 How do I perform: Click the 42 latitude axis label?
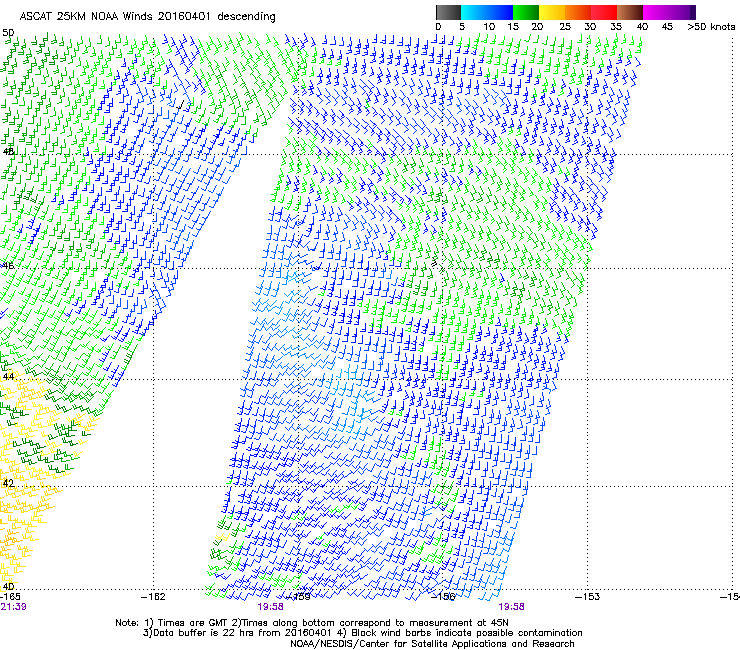click(8, 483)
